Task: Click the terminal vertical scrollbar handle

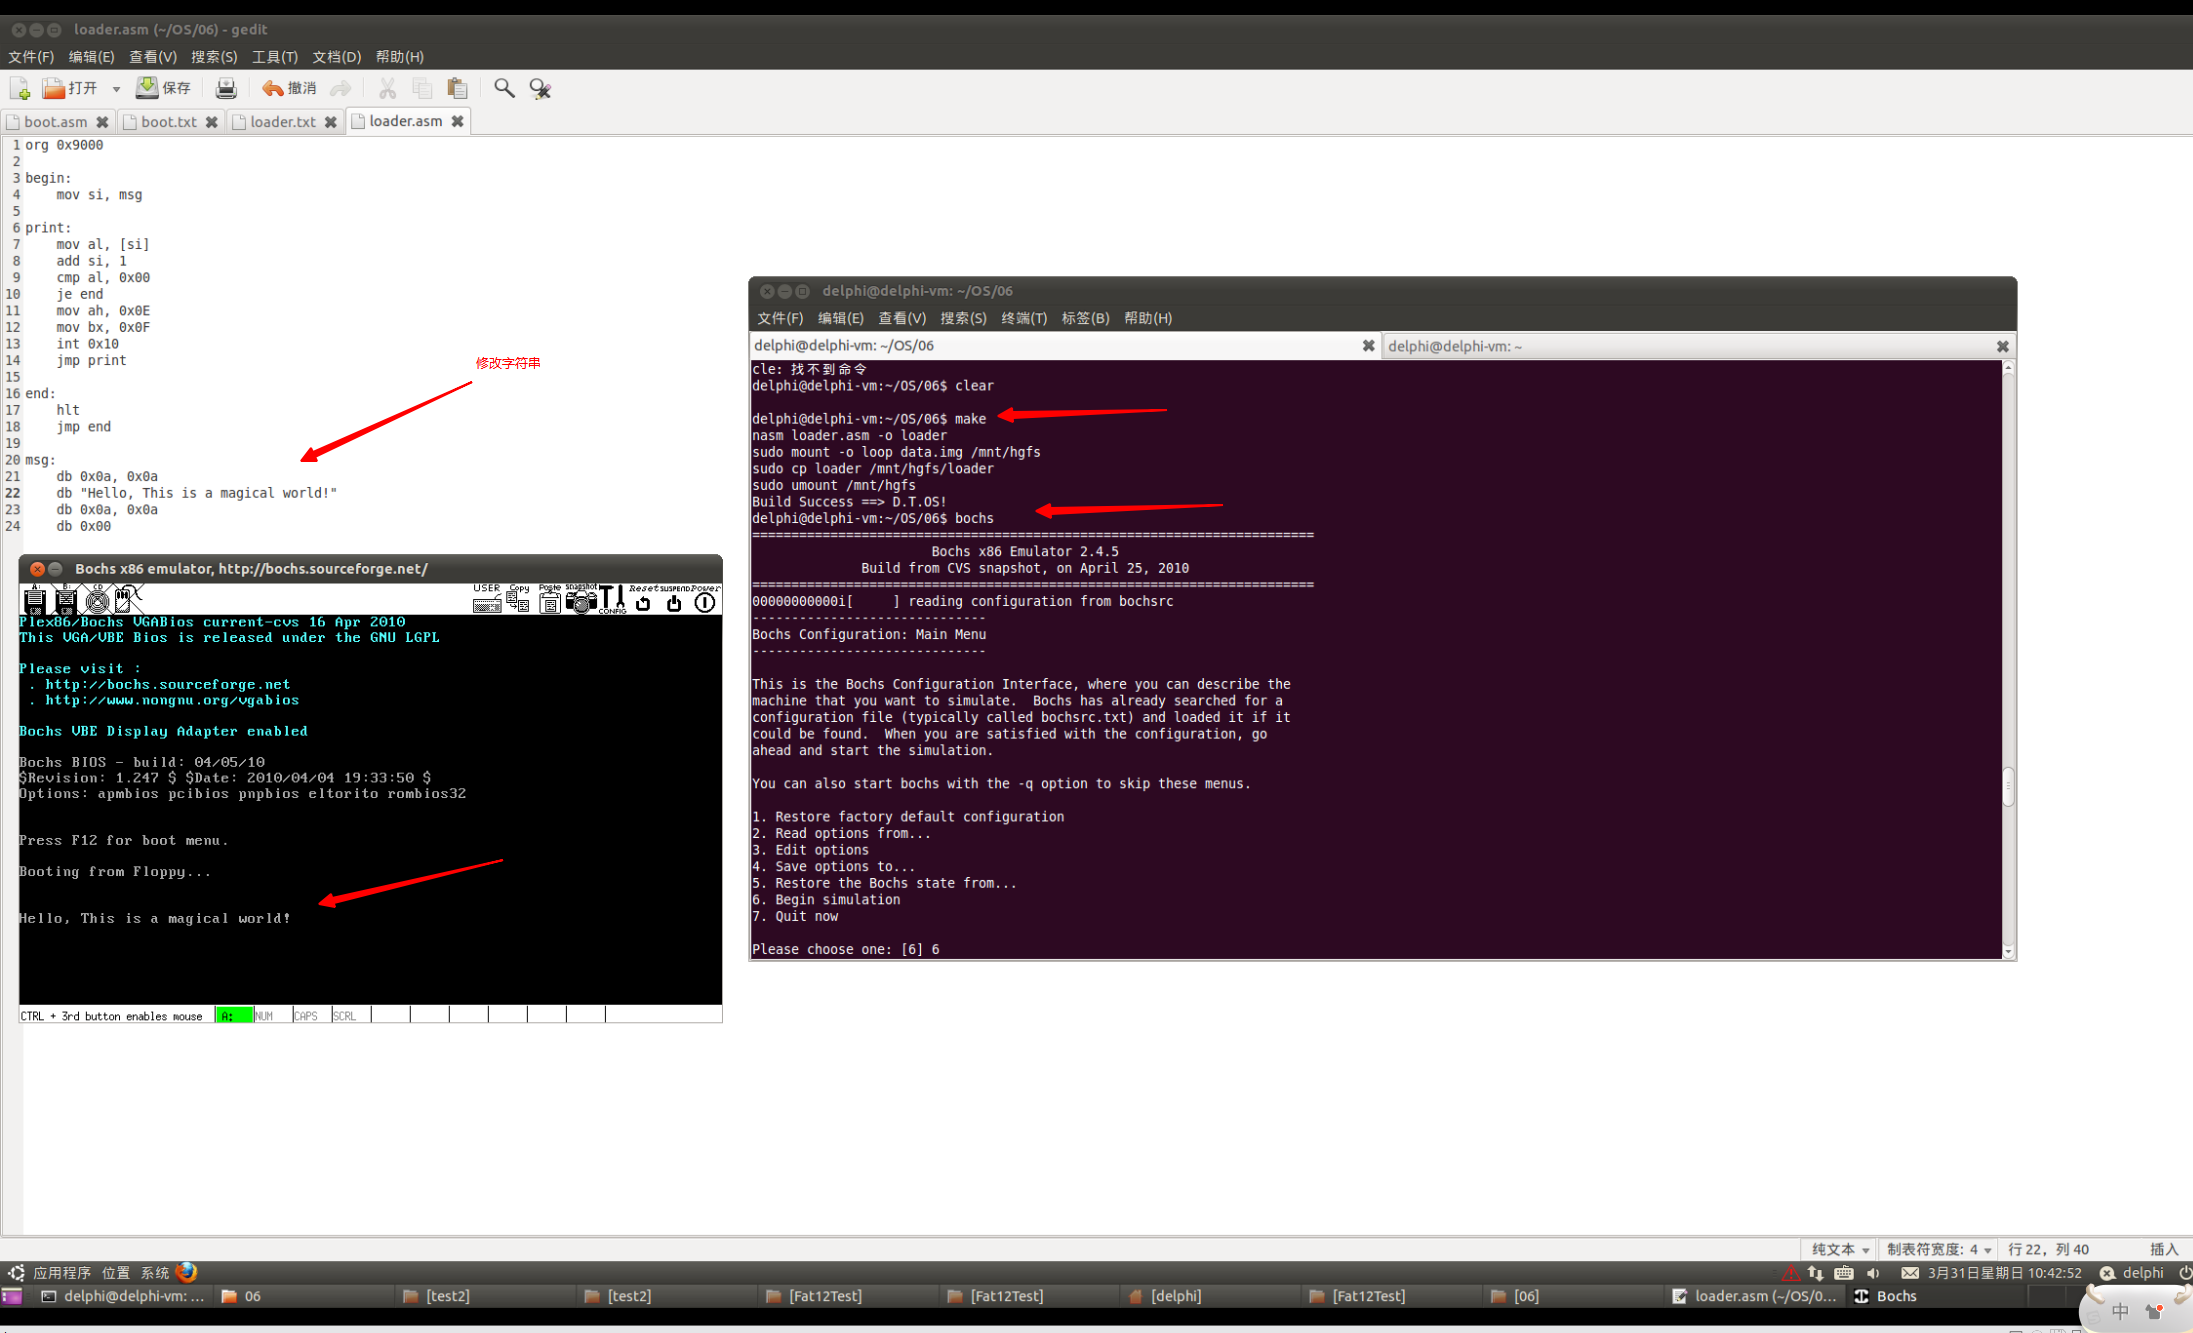Action: pos(2007,786)
